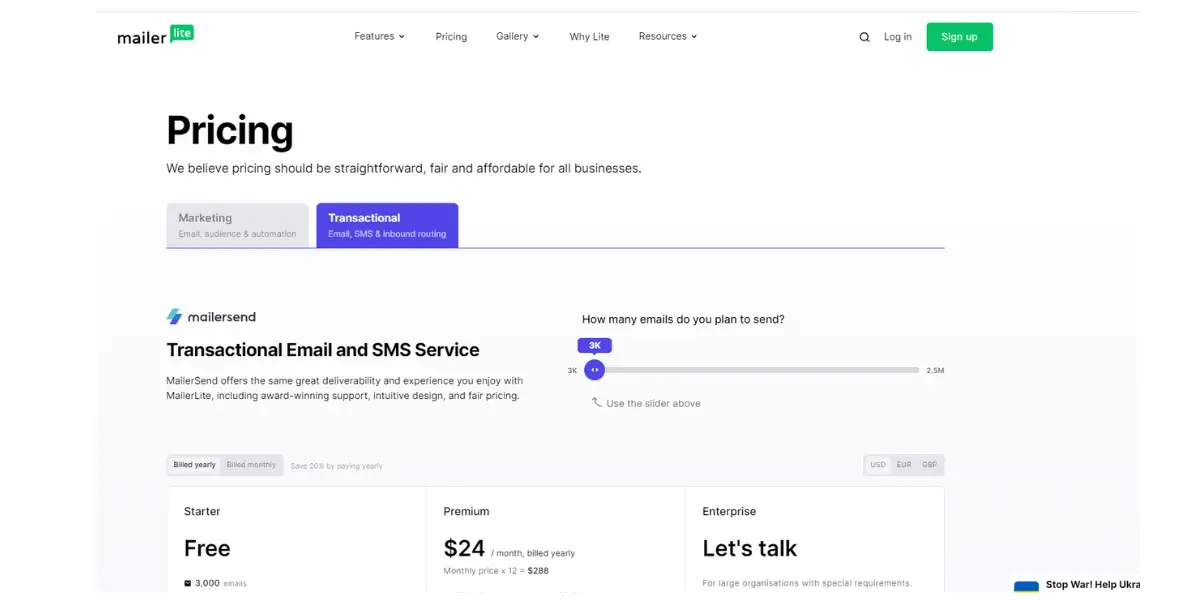Click the 2.5M slider maximum label

(x=935, y=370)
